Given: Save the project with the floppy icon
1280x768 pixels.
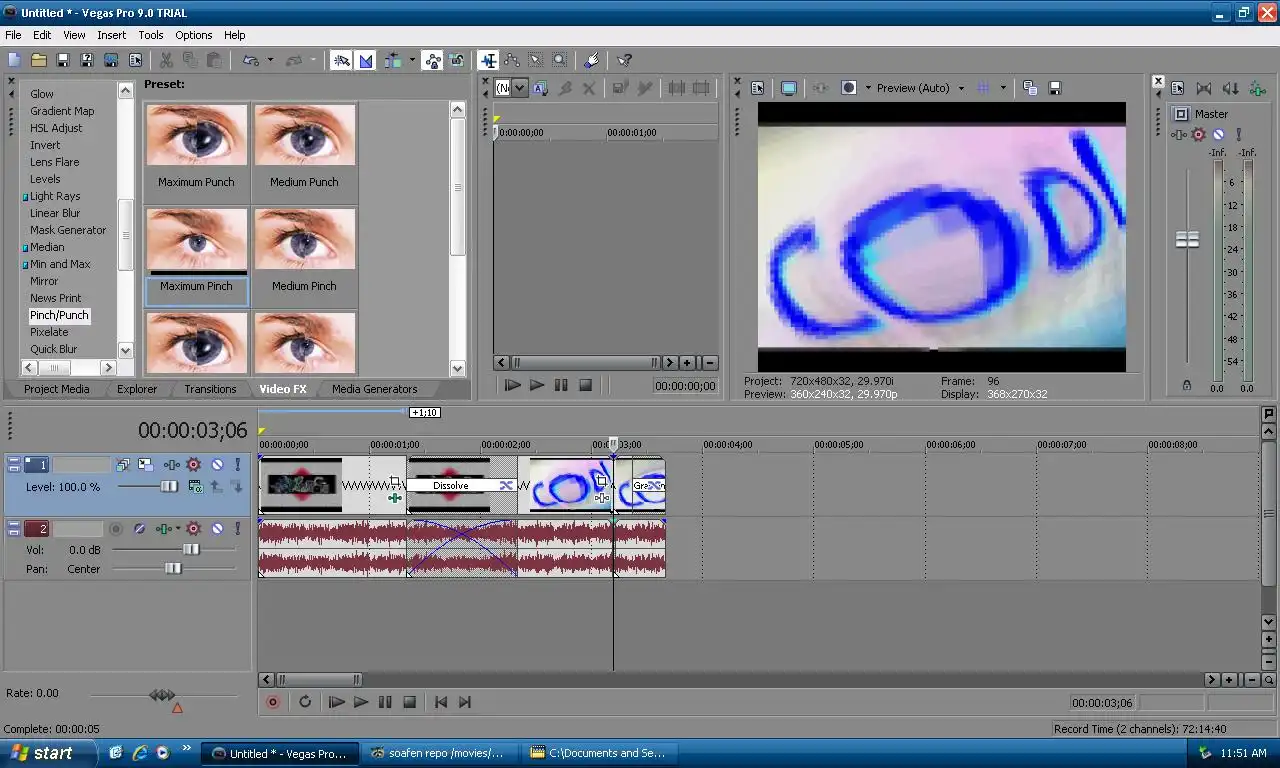Looking at the screenshot, I should 62,60.
